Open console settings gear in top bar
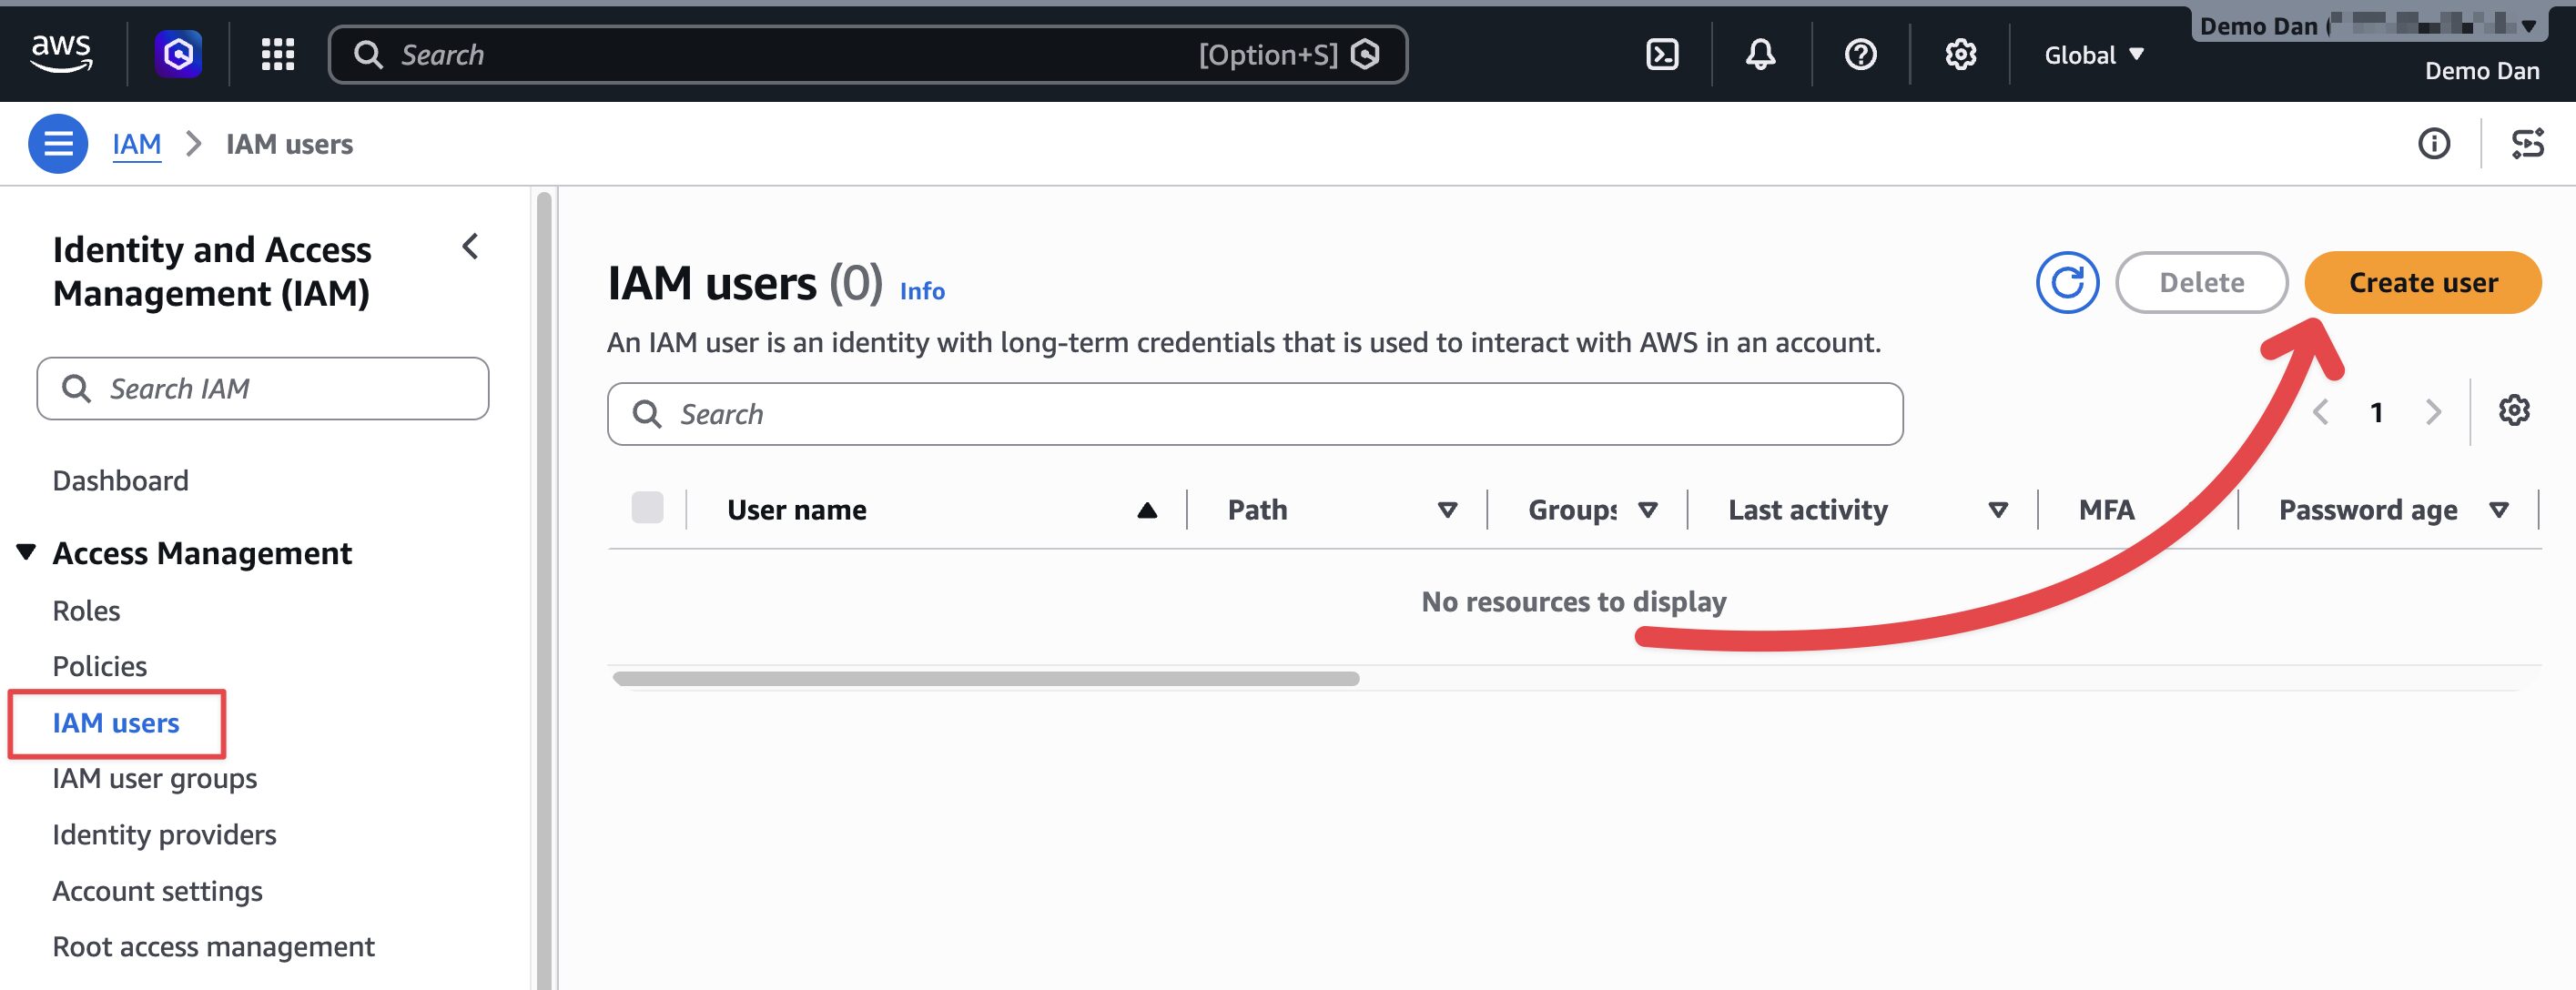2576x990 pixels. point(1960,54)
